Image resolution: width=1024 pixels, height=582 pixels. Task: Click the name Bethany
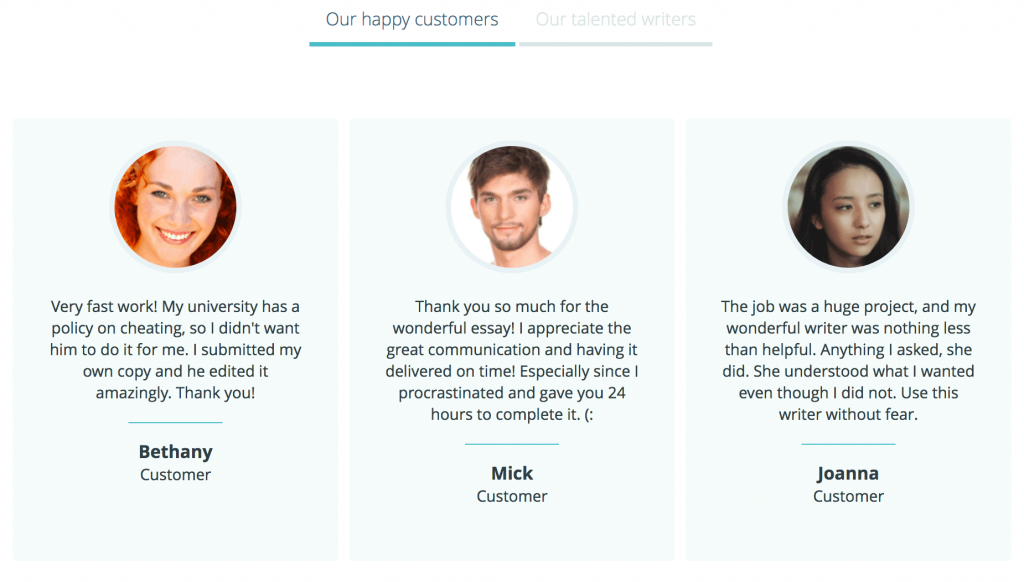point(175,451)
